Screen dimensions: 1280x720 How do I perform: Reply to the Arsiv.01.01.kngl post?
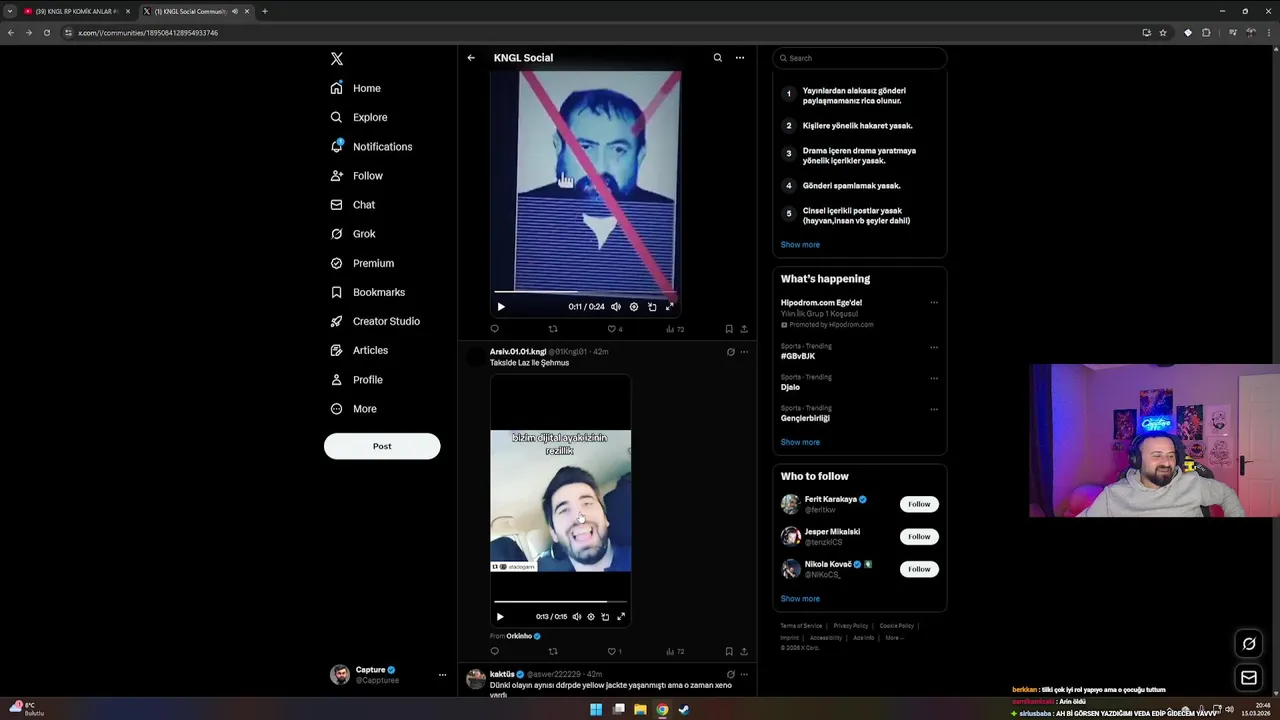coord(494,652)
